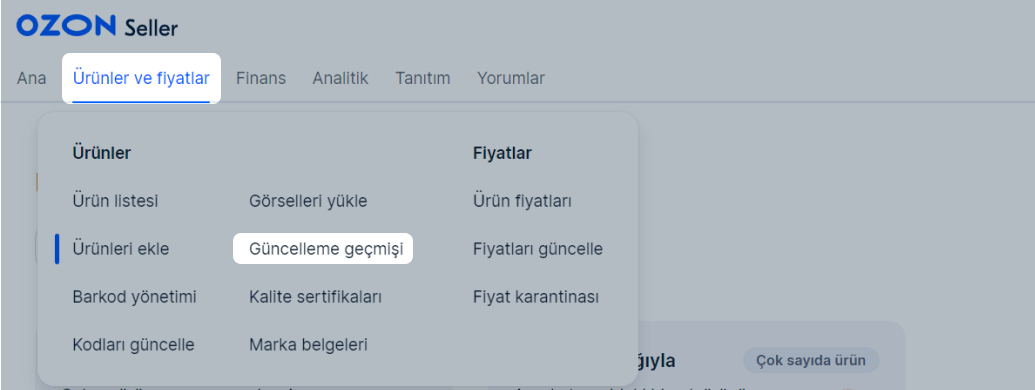
Task: Select Ürünleri ekle from the menu
Action: (x=121, y=249)
